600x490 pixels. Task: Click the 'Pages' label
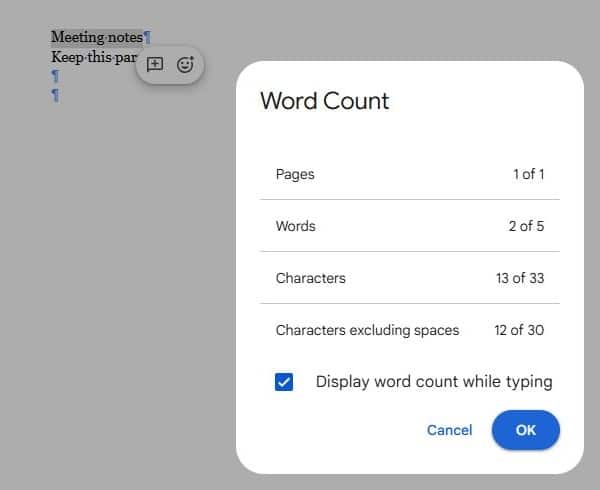pyautogui.click(x=295, y=174)
